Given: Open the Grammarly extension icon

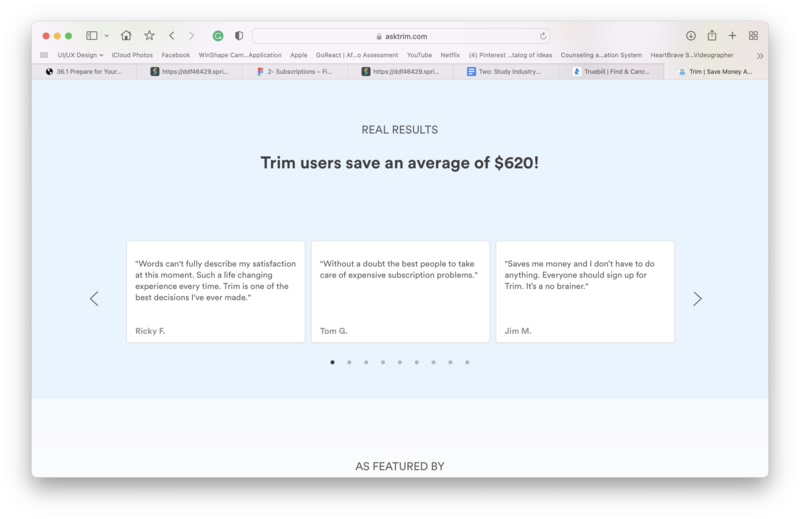Looking at the screenshot, I should 218,36.
